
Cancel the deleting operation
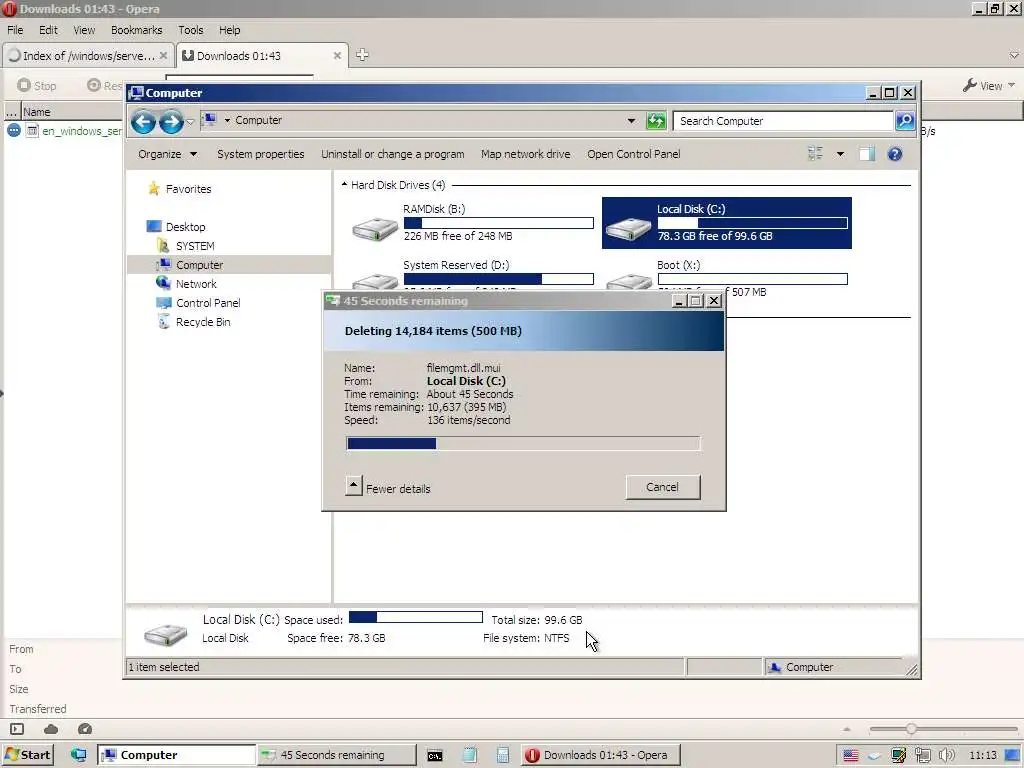[x=663, y=487]
